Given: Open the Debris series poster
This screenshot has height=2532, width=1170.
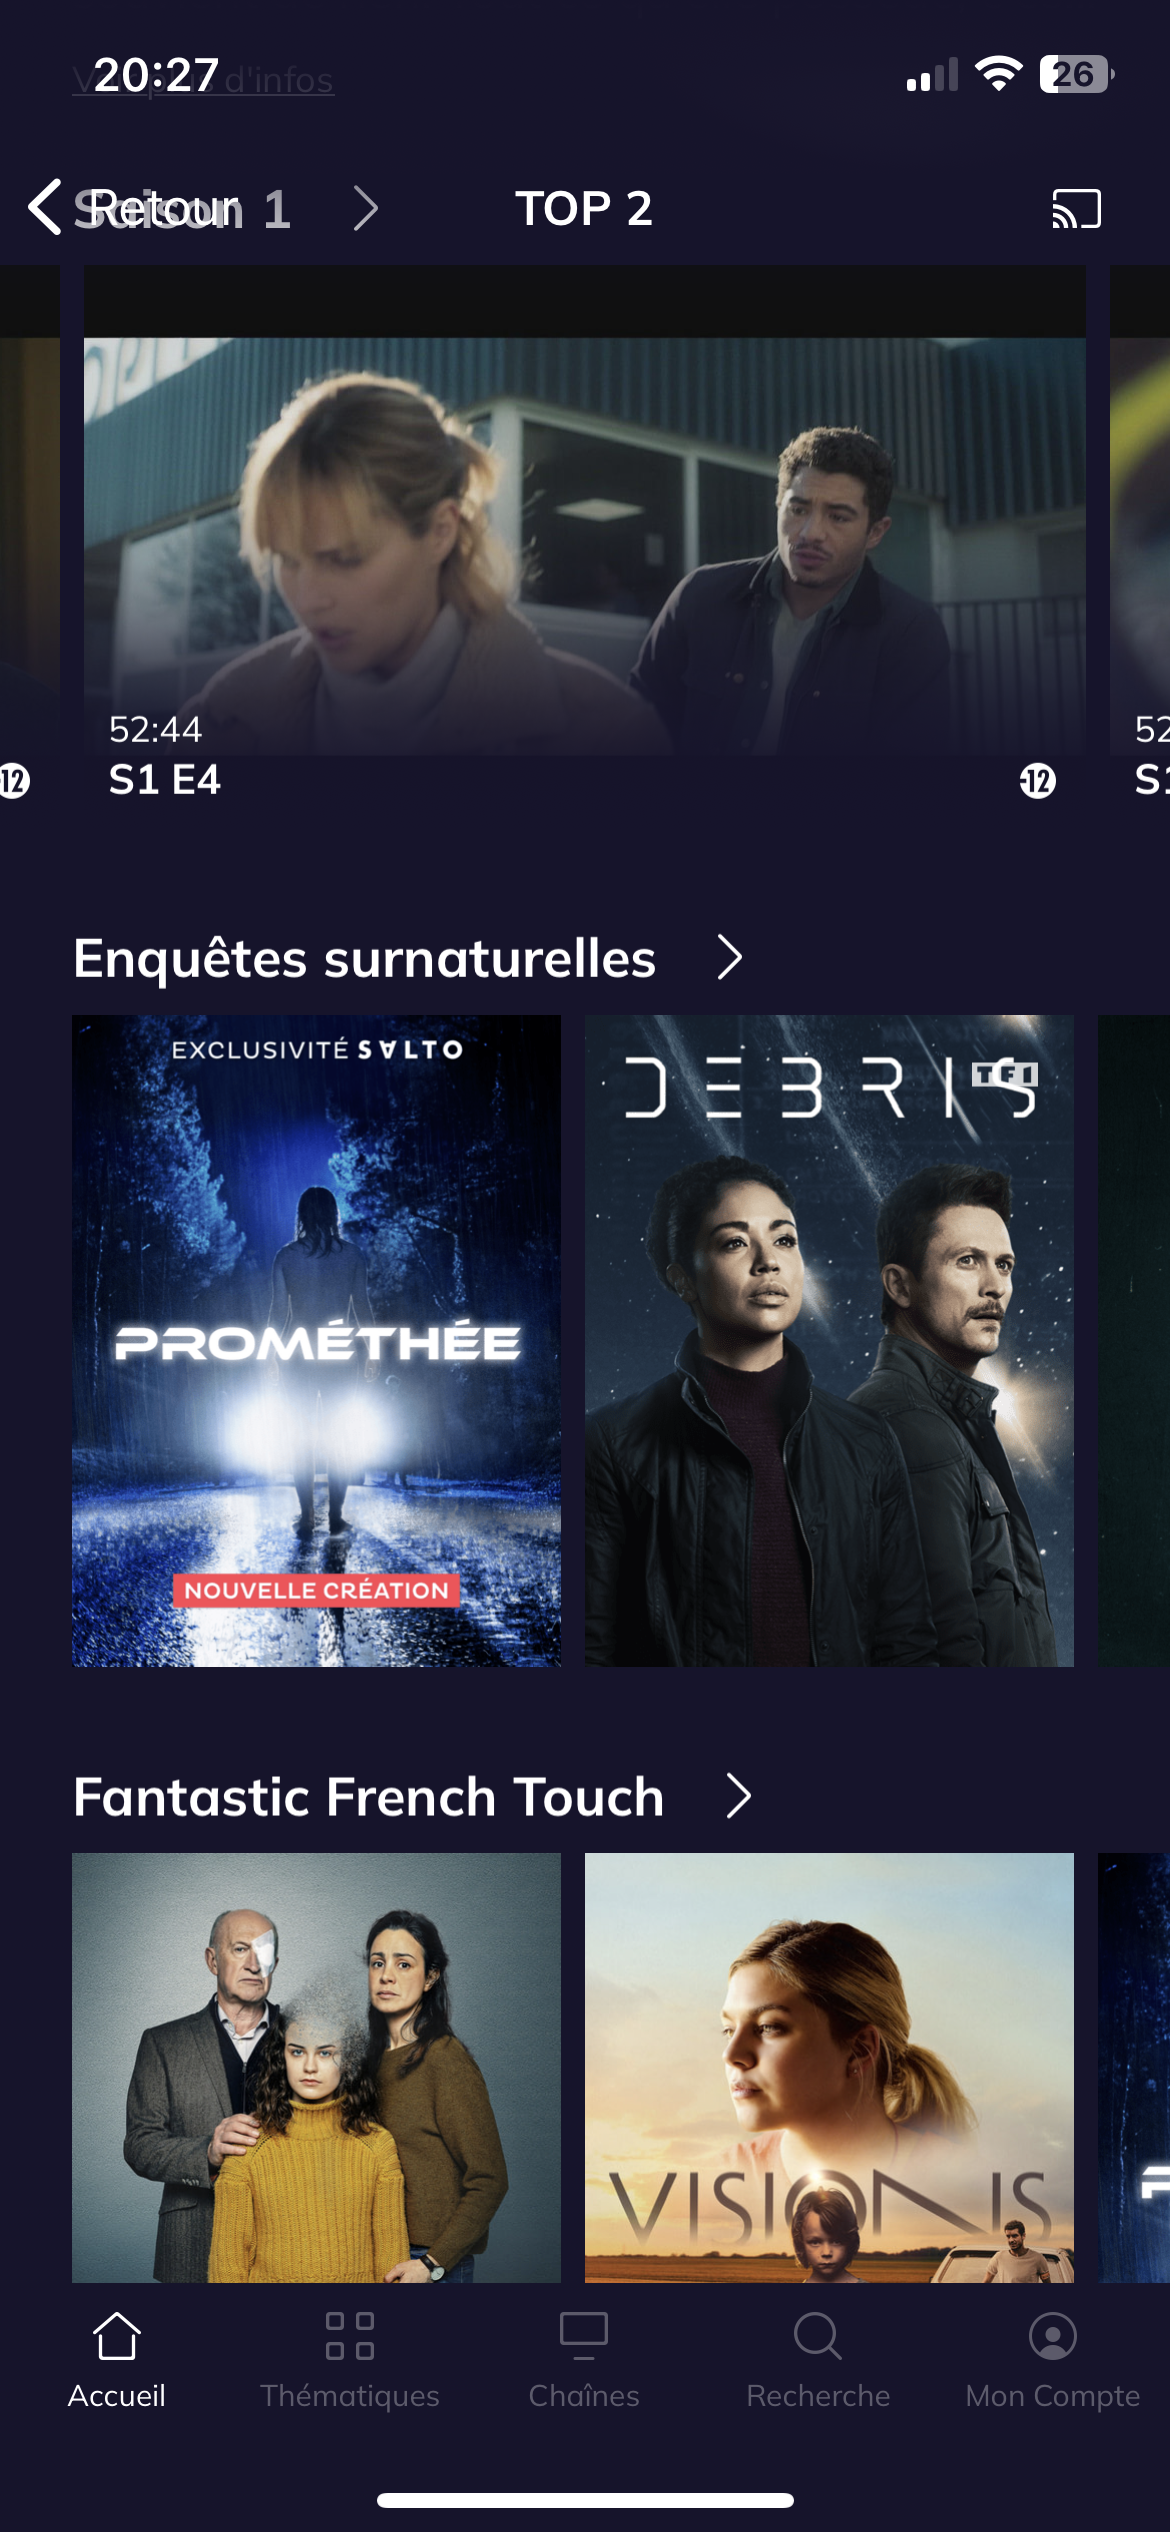Looking at the screenshot, I should (829, 1341).
